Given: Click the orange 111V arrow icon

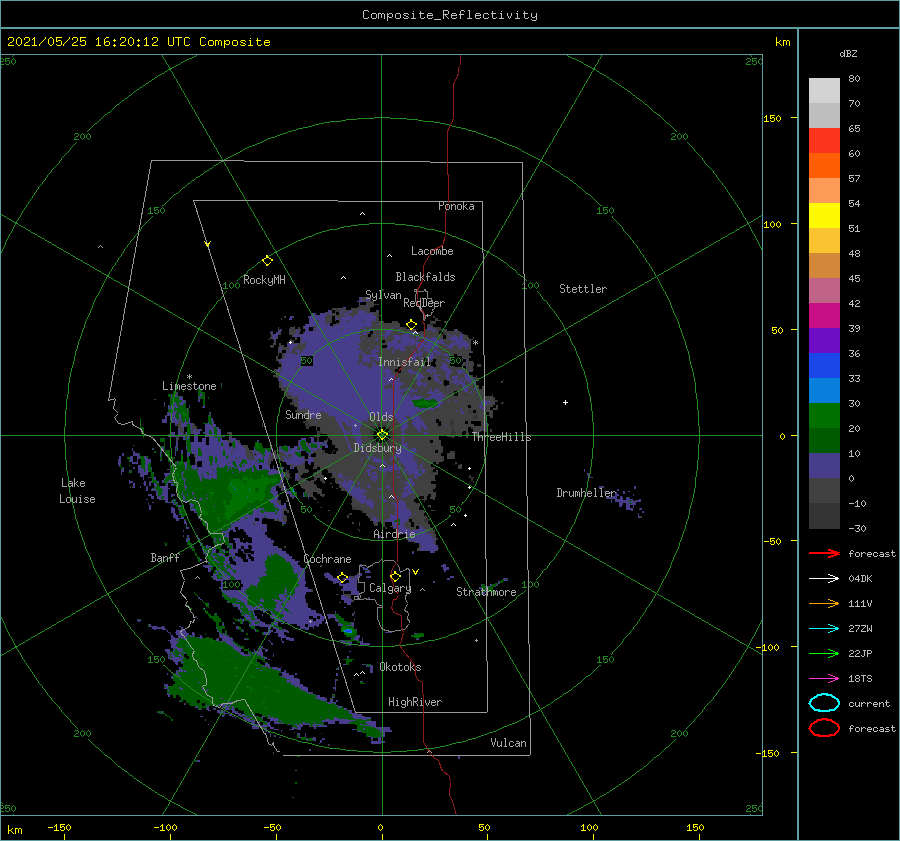Looking at the screenshot, I should (x=824, y=603).
